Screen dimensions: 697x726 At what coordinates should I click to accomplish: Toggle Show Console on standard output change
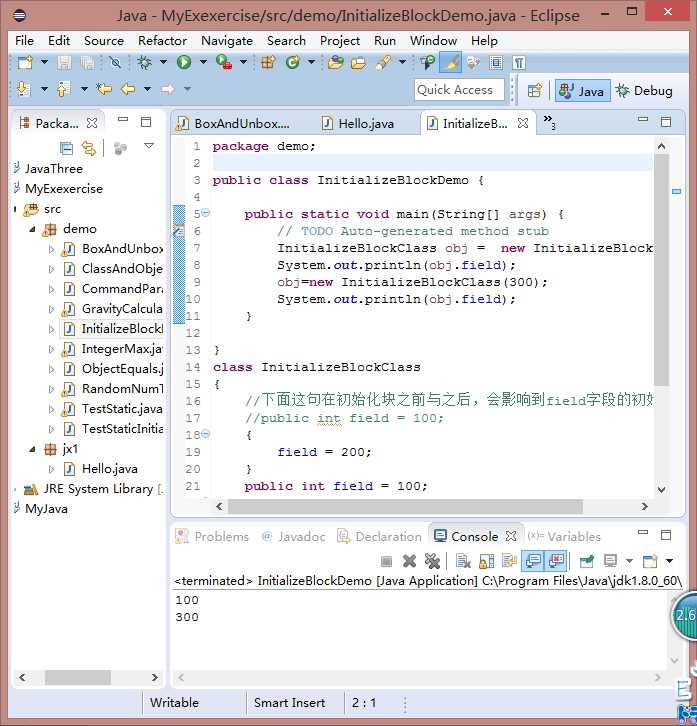(533, 561)
